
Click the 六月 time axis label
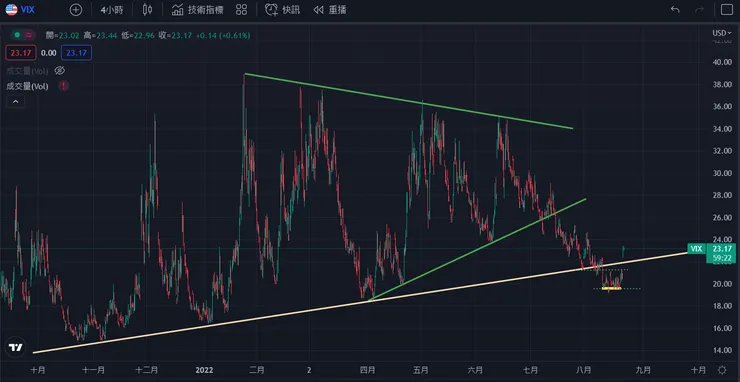coord(476,370)
